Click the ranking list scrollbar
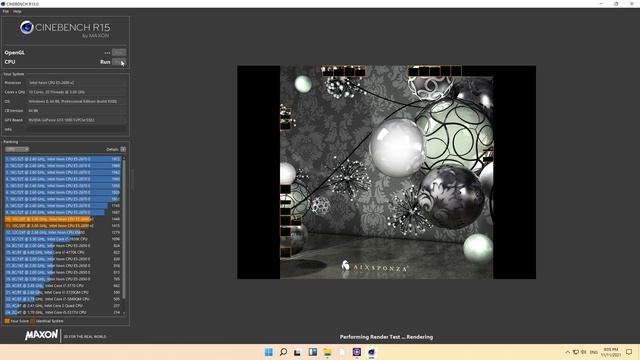The width and height of the screenshot is (640, 360). tap(124, 229)
